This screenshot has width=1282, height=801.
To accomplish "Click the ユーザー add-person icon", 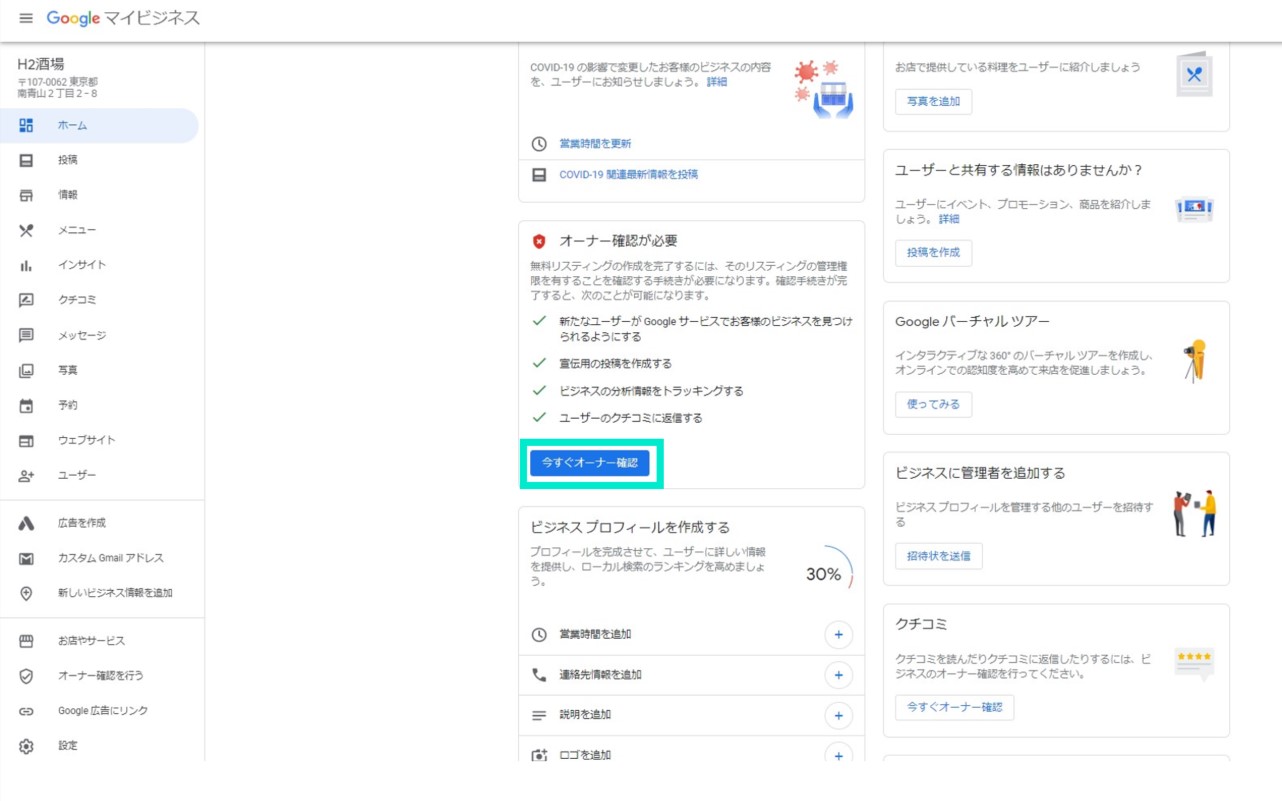I will 26,475.
